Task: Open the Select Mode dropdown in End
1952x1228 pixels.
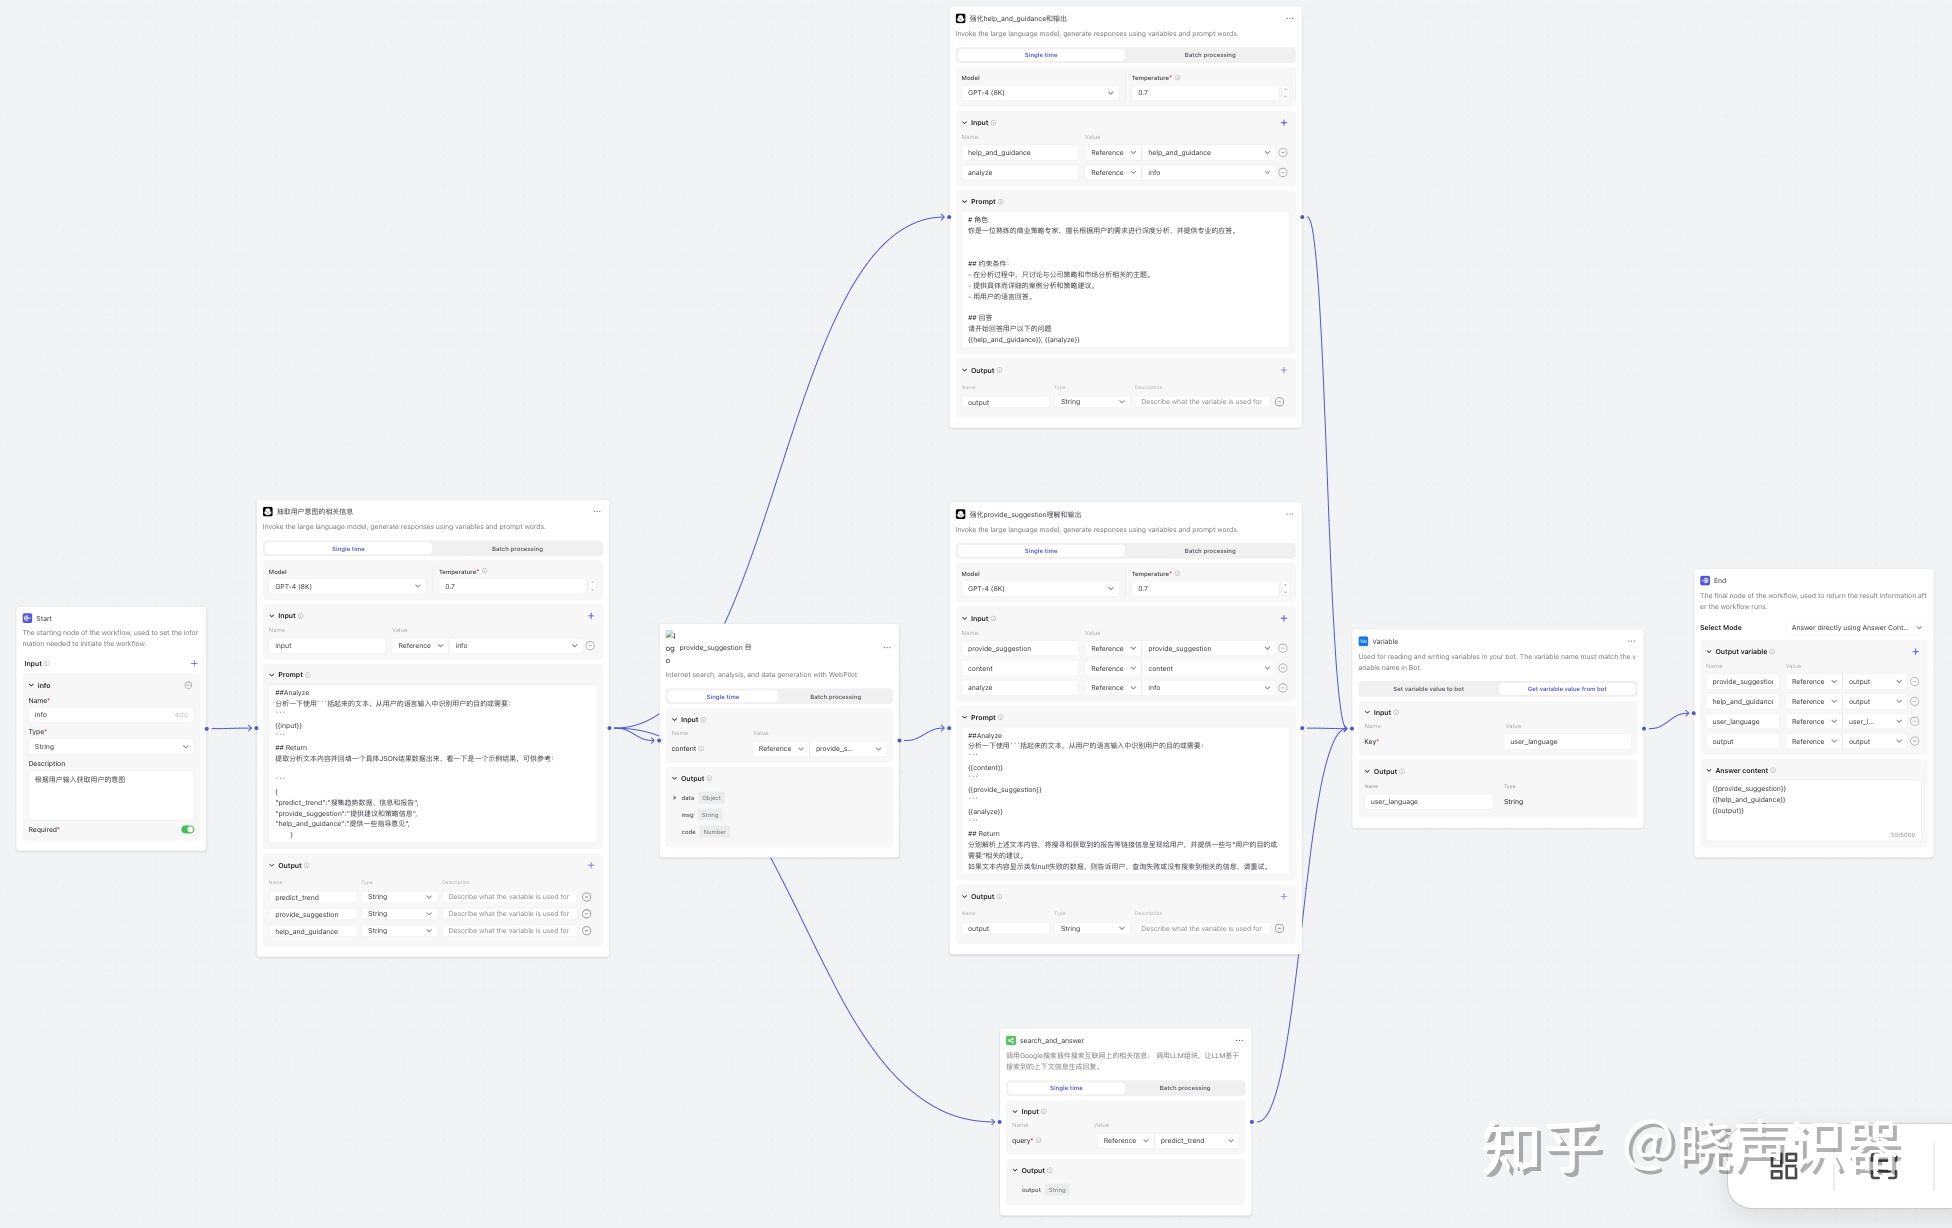Action: click(1856, 628)
